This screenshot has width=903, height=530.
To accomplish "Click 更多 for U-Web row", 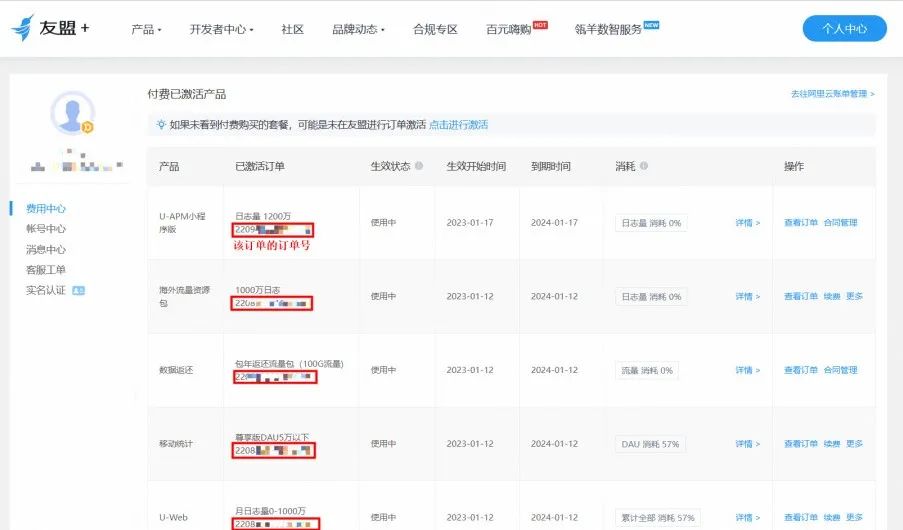I will point(855,517).
